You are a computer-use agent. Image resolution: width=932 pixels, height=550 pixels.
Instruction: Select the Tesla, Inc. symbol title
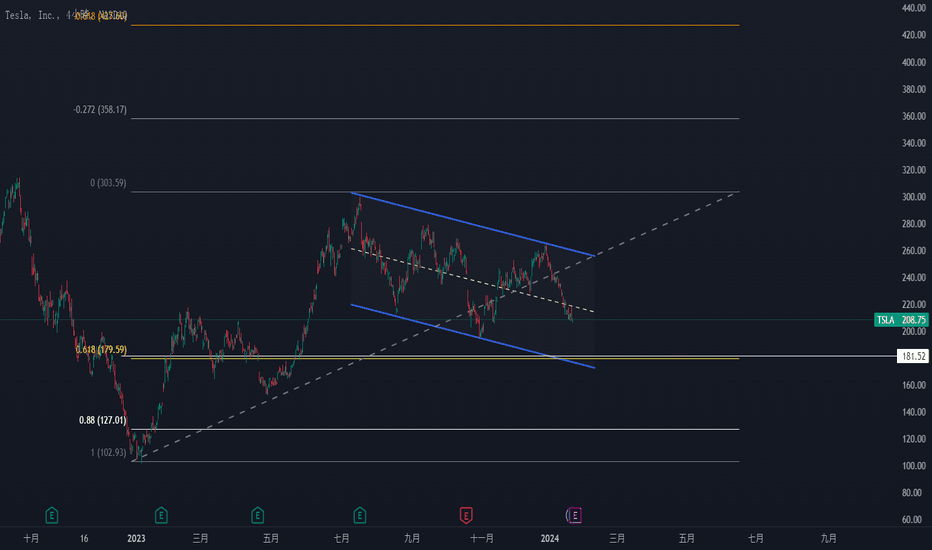(31, 15)
